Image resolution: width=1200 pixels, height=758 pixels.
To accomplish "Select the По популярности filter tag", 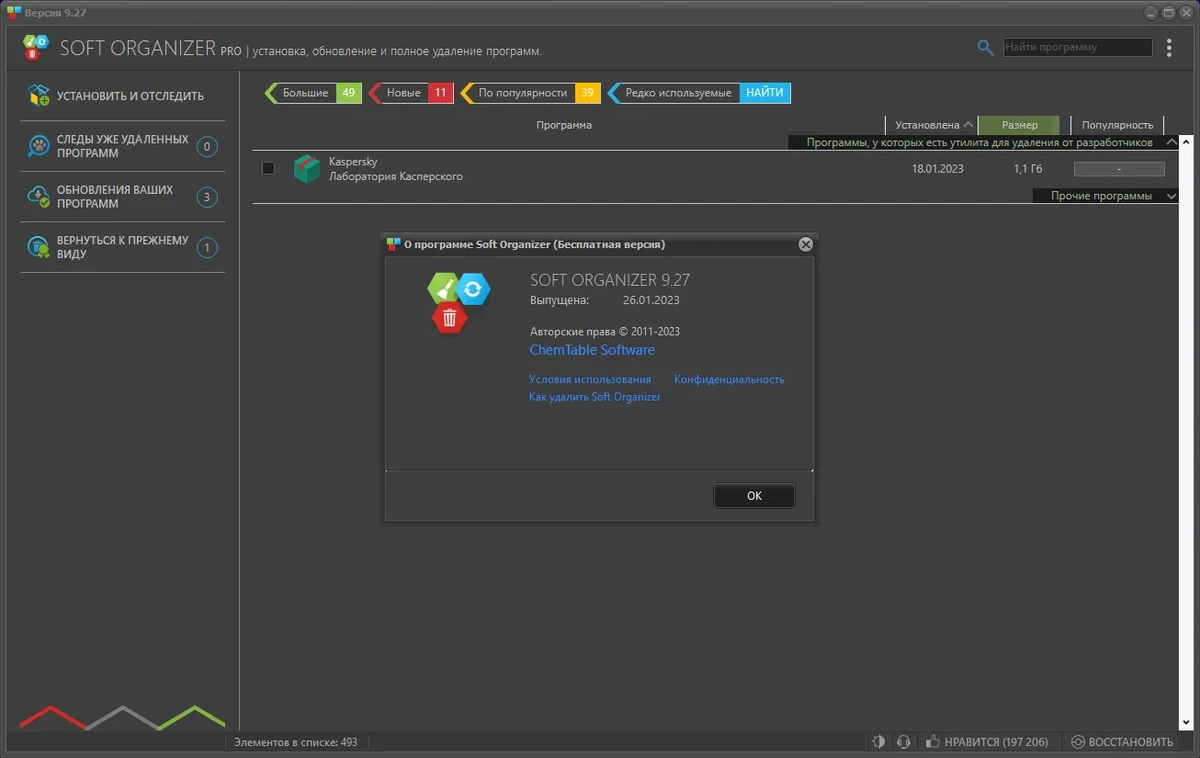I will click(531, 93).
